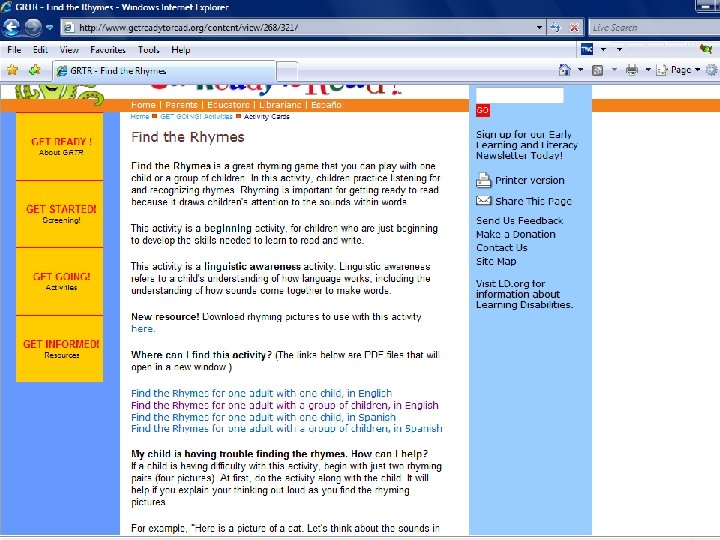Click the Home link in orange navigation bar

click(x=143, y=105)
